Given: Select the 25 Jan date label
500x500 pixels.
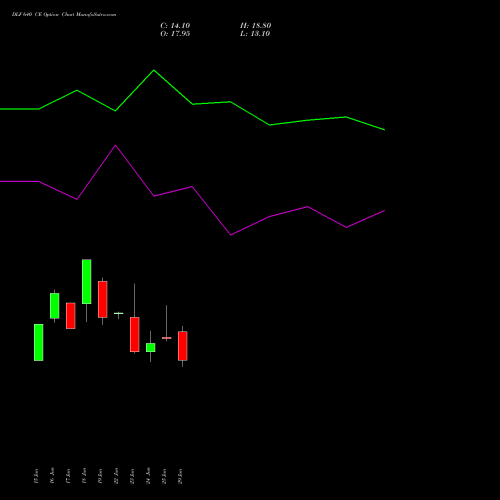Looking at the screenshot, I should (164, 476).
